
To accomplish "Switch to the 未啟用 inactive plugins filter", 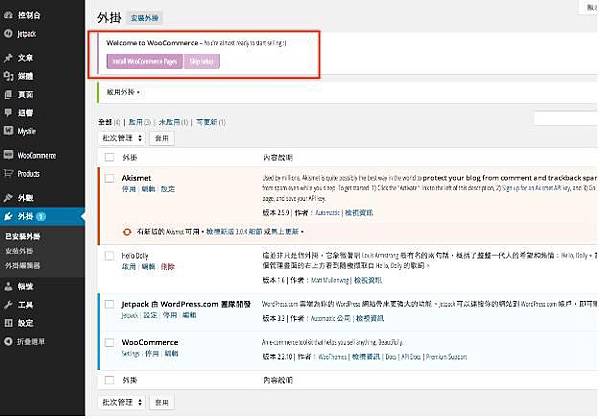I will pos(169,122).
